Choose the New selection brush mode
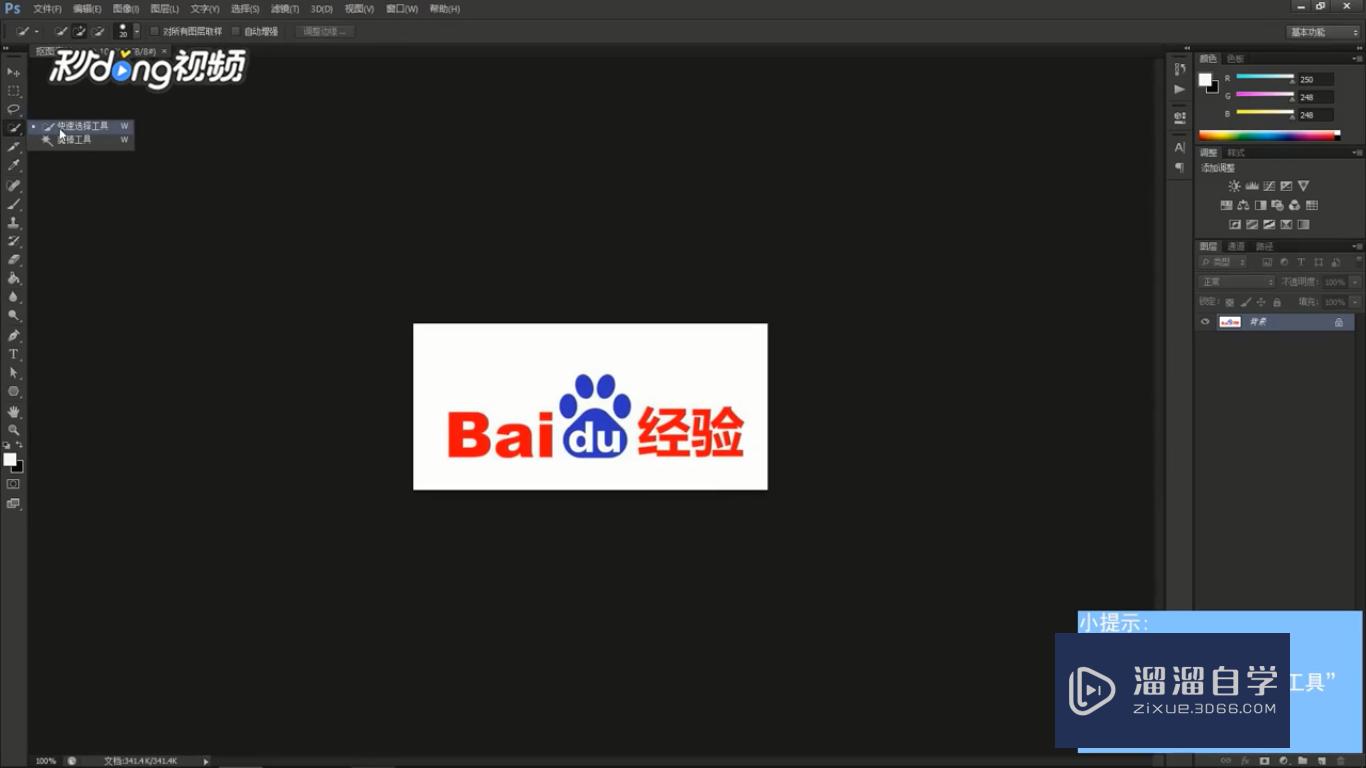Image resolution: width=1366 pixels, height=768 pixels. pos(61,32)
